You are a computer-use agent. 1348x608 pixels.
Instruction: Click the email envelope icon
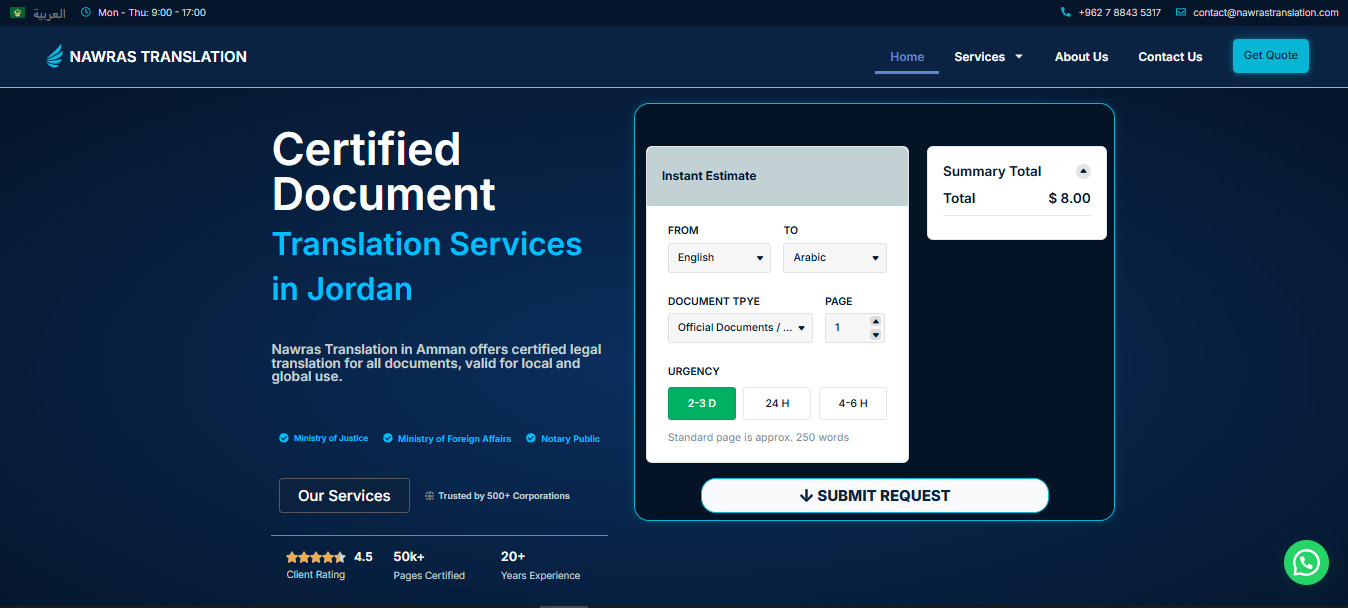click(1181, 13)
